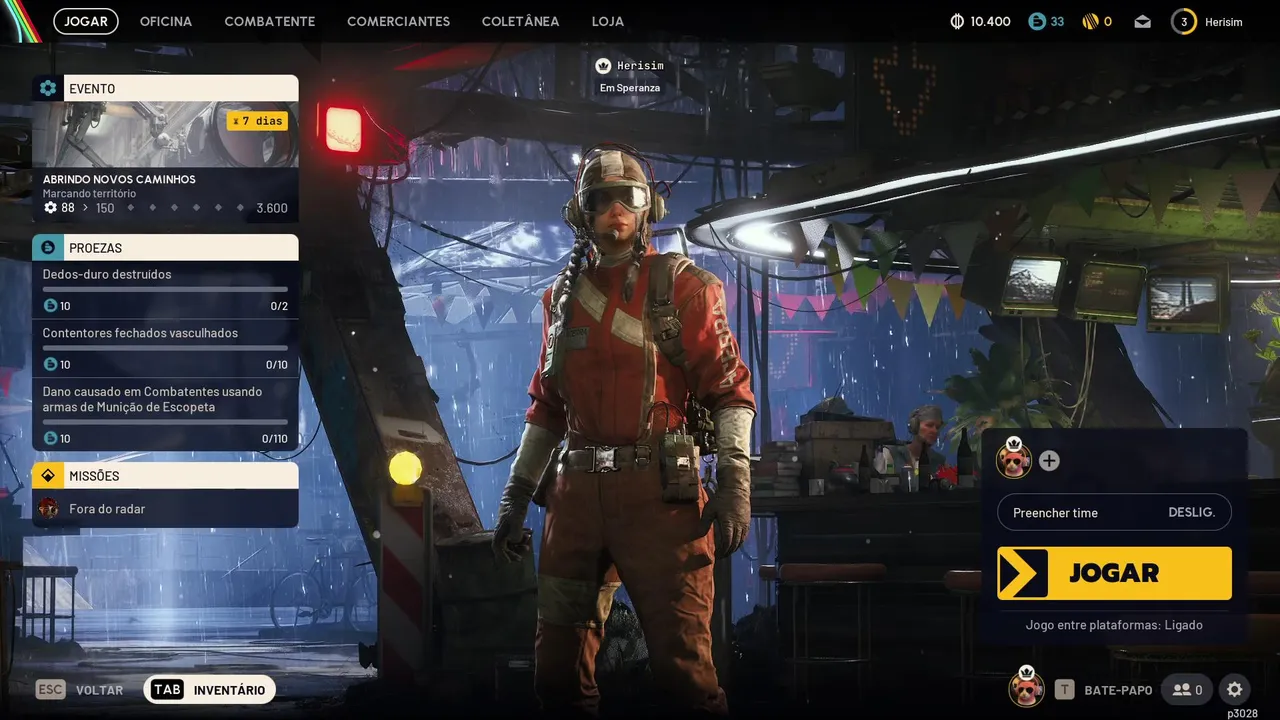Open the Herisim profile name at top right
The image size is (1280, 720).
point(1224,22)
